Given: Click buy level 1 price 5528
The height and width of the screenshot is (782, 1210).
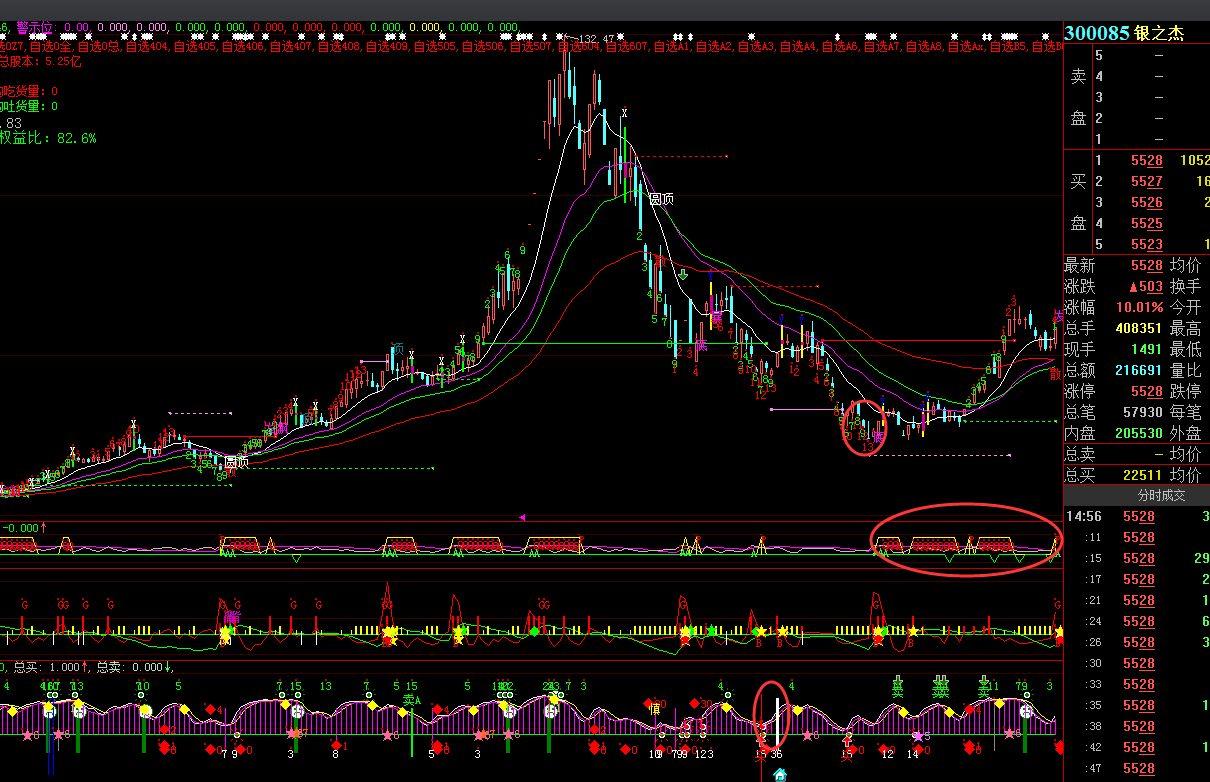Looking at the screenshot, I should (x=1146, y=161).
